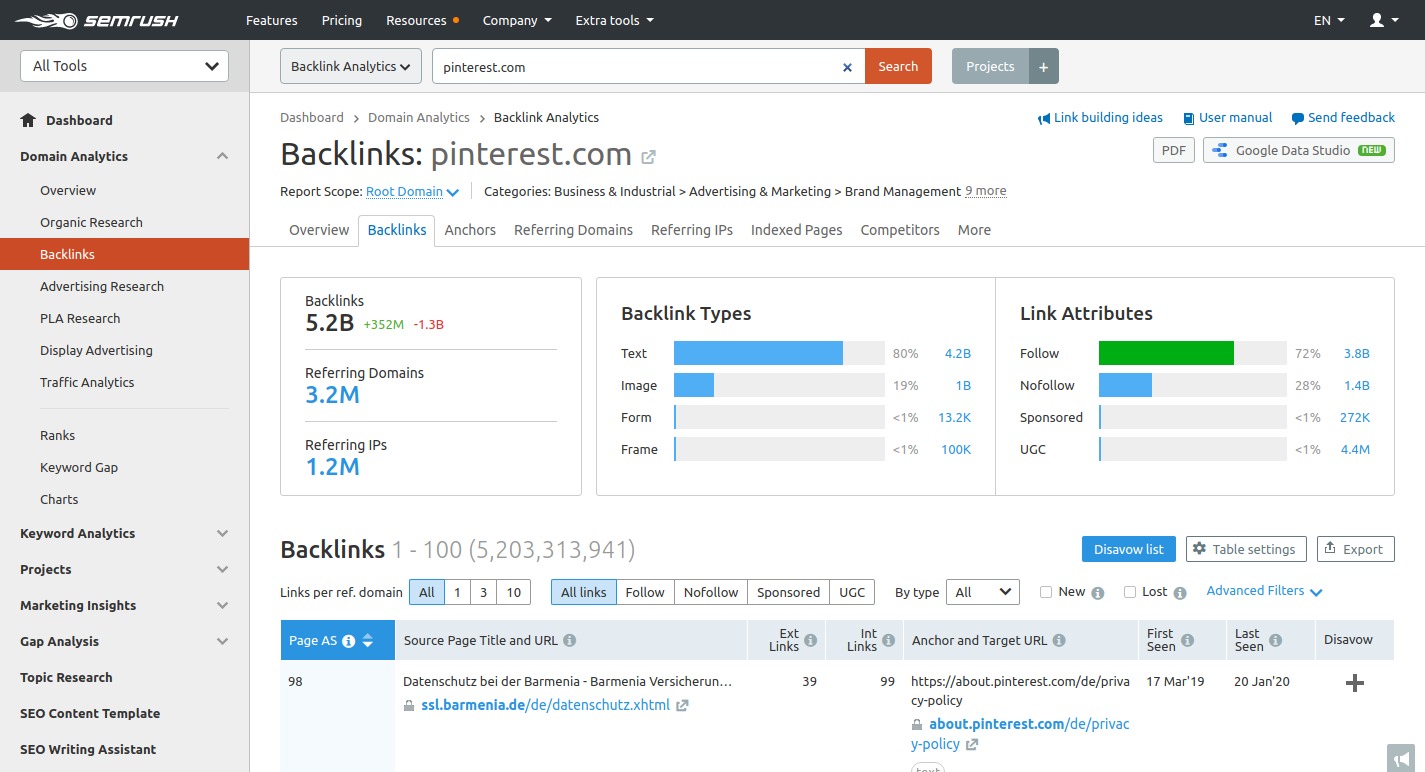Screen dimensions: 1425x772
Task: Click the Referring Domains 3.2M value
Action: pyautogui.click(x=332, y=395)
